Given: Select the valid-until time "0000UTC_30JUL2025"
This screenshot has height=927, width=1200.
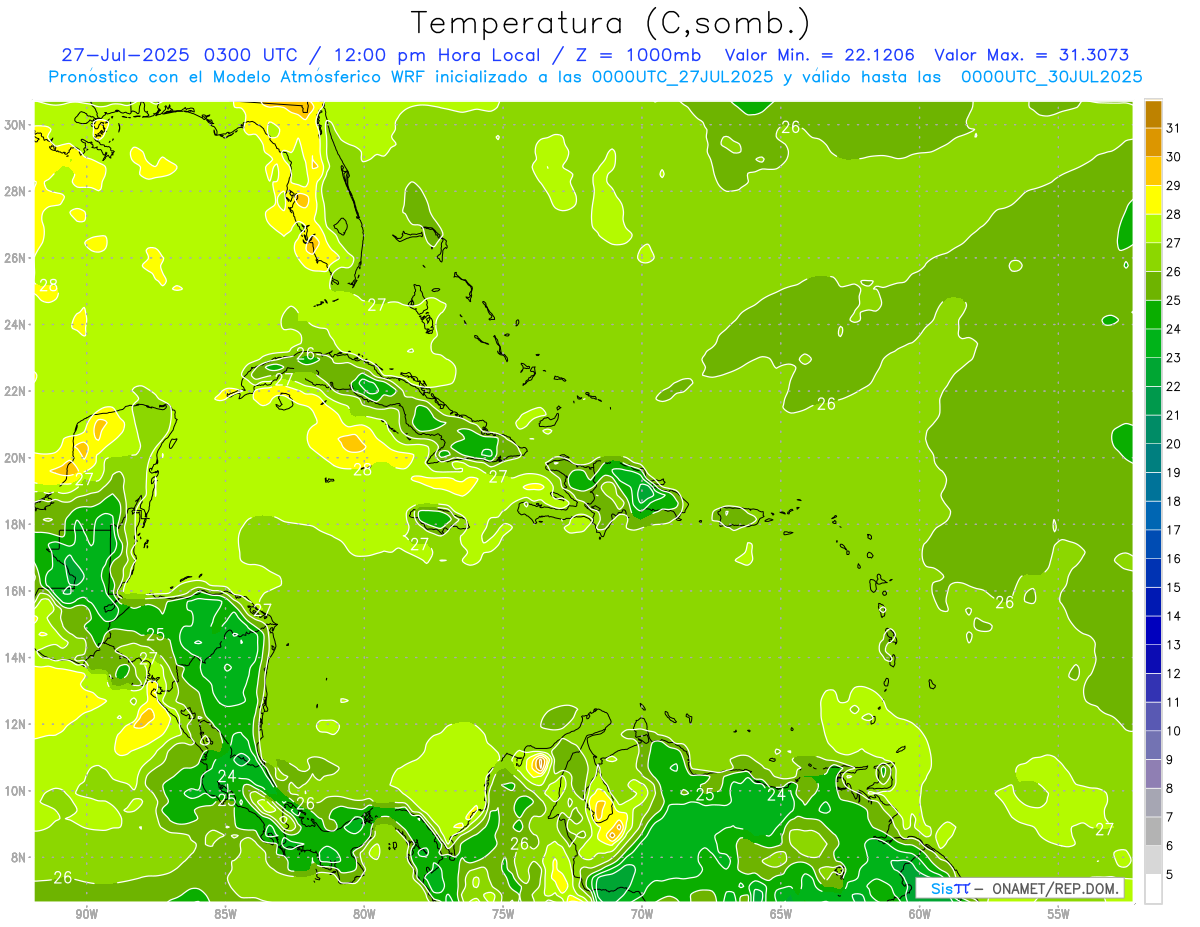Looking at the screenshot, I should (1052, 77).
